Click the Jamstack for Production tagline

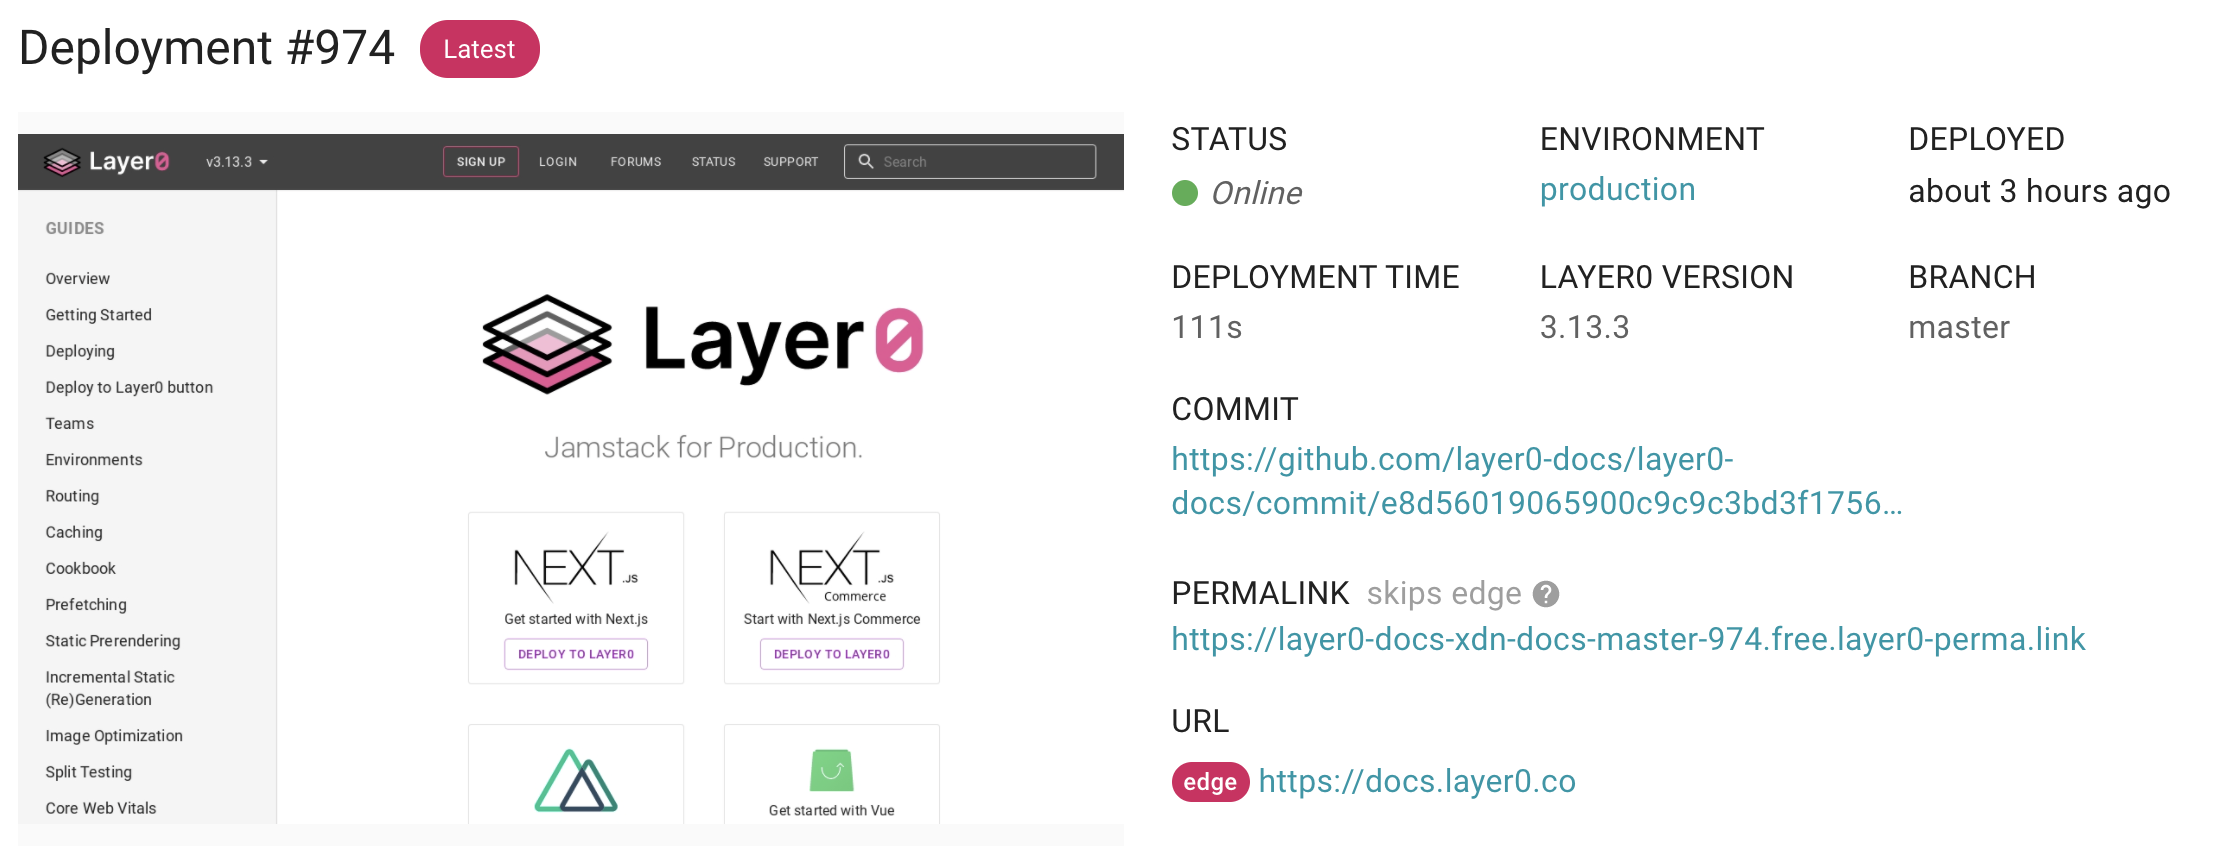click(x=703, y=447)
